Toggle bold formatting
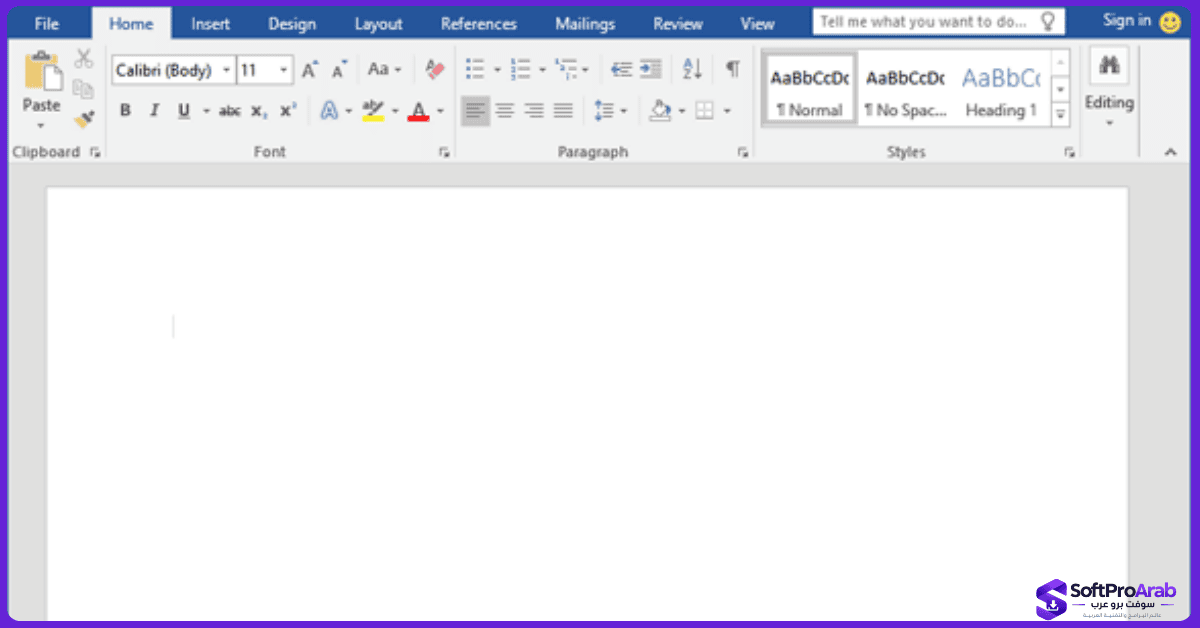 coord(125,111)
